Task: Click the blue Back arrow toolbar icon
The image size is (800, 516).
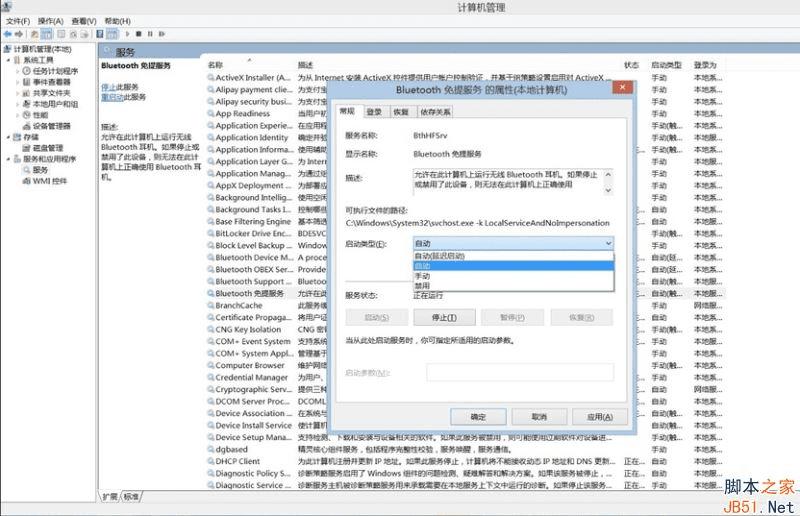Action: click(7, 34)
